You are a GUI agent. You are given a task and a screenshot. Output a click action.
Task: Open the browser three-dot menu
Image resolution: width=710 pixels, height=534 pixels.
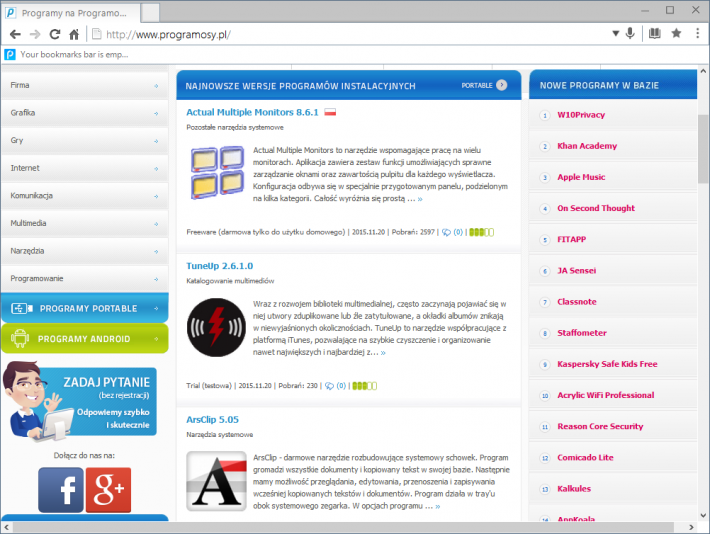point(697,33)
